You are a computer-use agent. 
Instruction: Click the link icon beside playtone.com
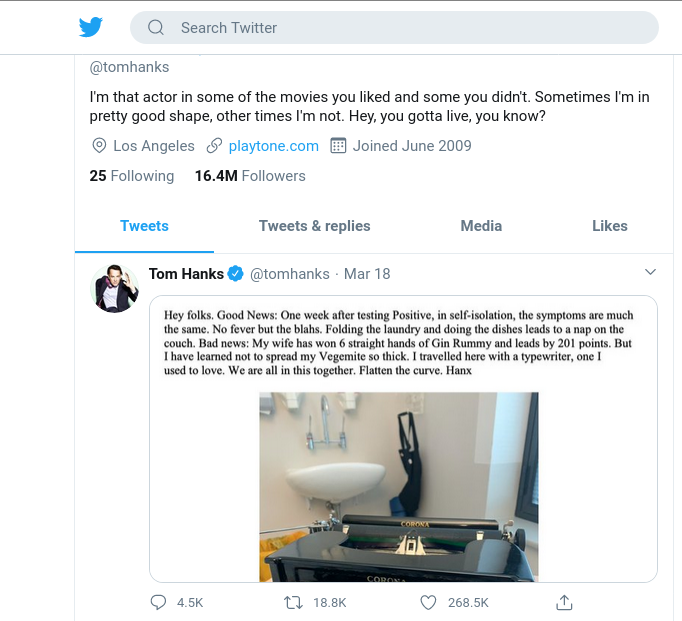214,146
